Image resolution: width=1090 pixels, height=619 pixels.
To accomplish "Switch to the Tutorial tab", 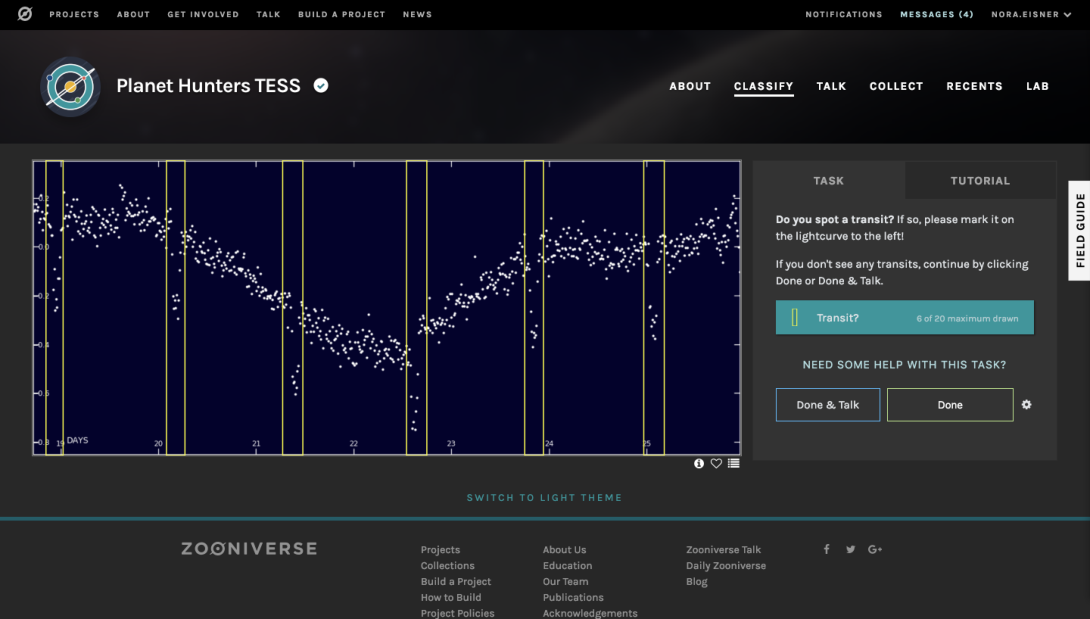I will (x=980, y=181).
